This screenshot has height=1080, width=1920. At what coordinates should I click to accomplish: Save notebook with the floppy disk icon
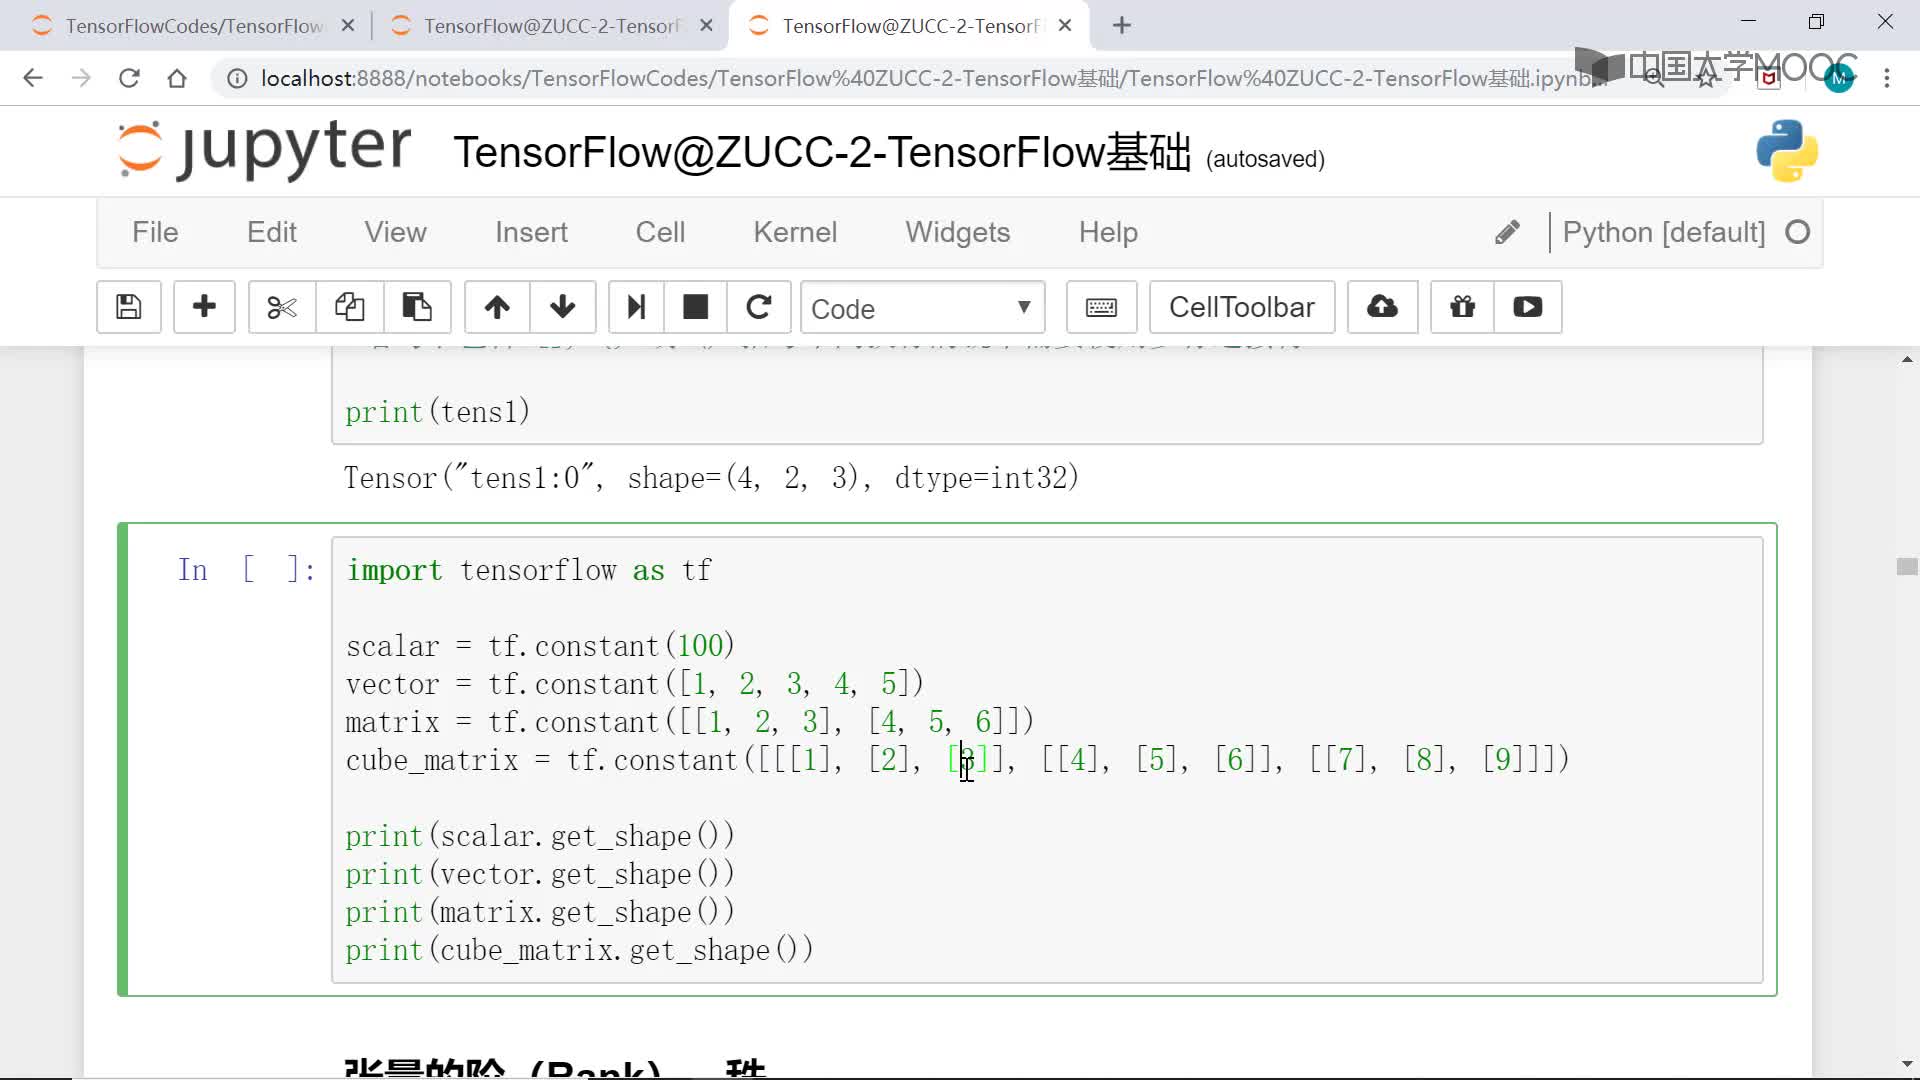pyautogui.click(x=129, y=307)
